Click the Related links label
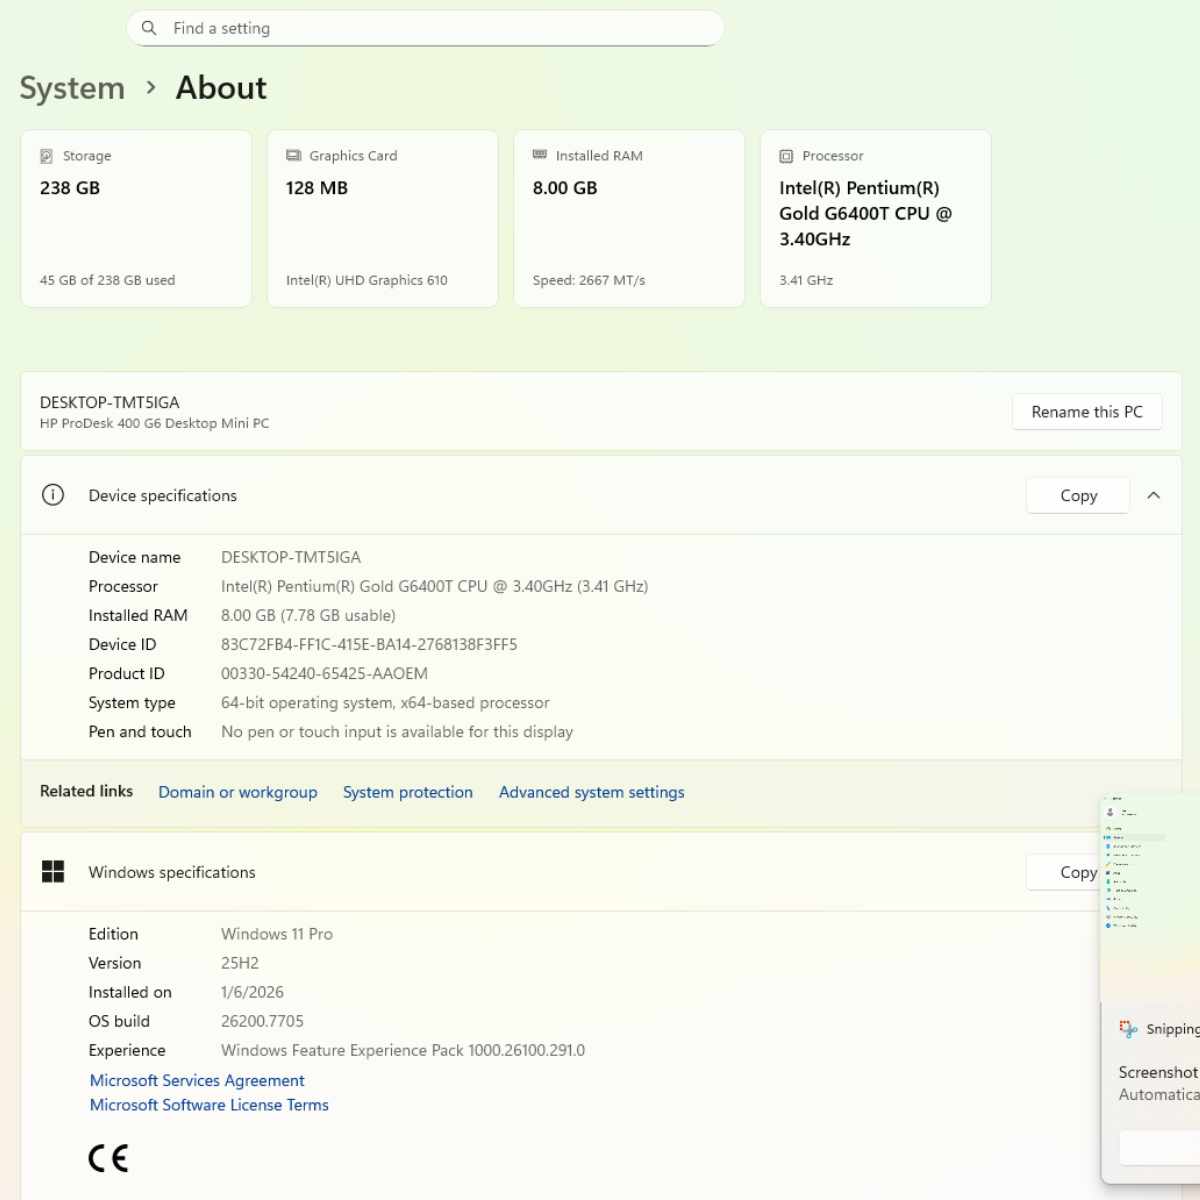 pyautogui.click(x=86, y=791)
